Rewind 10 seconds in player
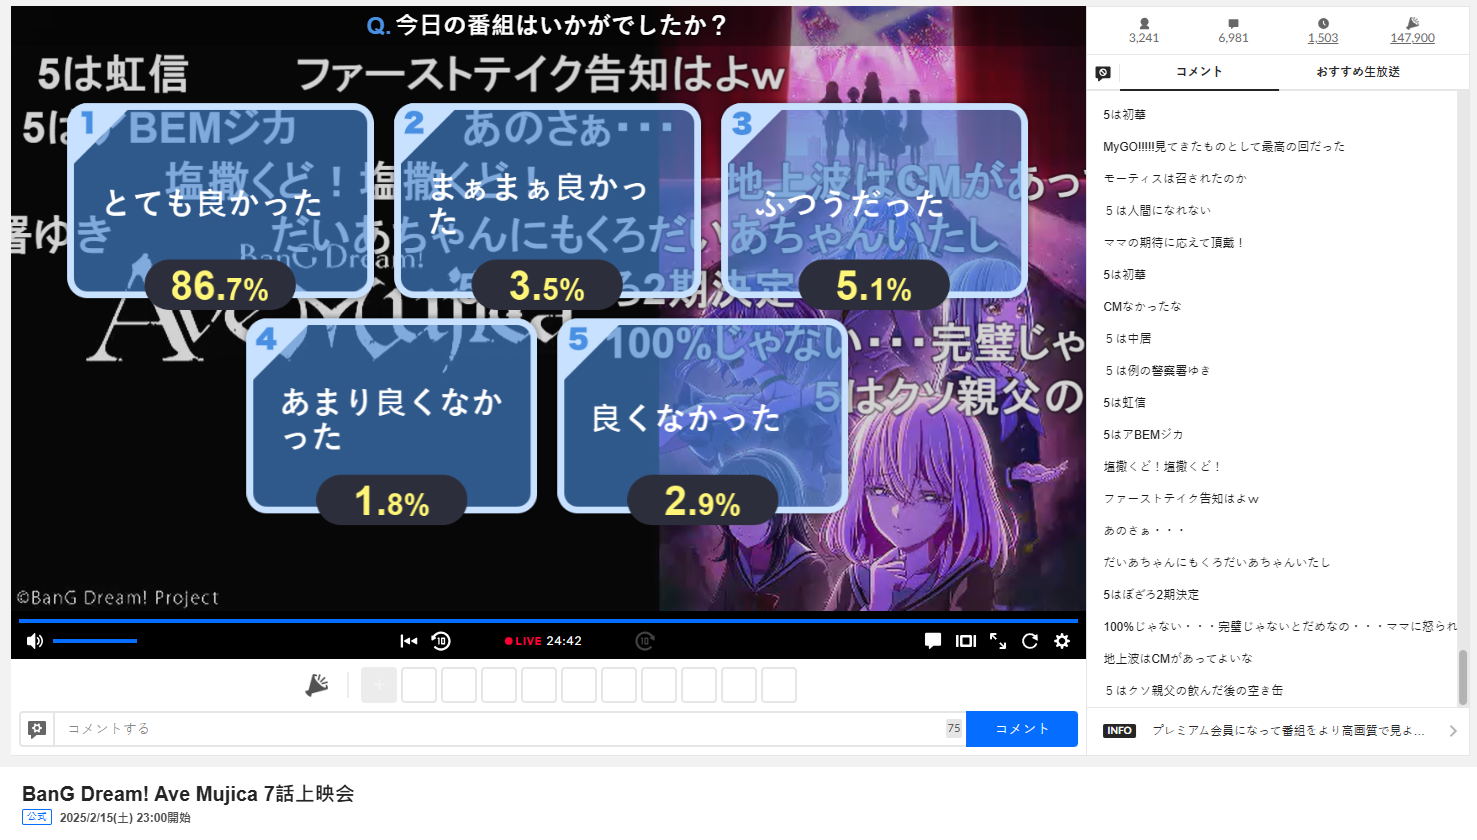This screenshot has width=1477, height=840. pos(441,641)
